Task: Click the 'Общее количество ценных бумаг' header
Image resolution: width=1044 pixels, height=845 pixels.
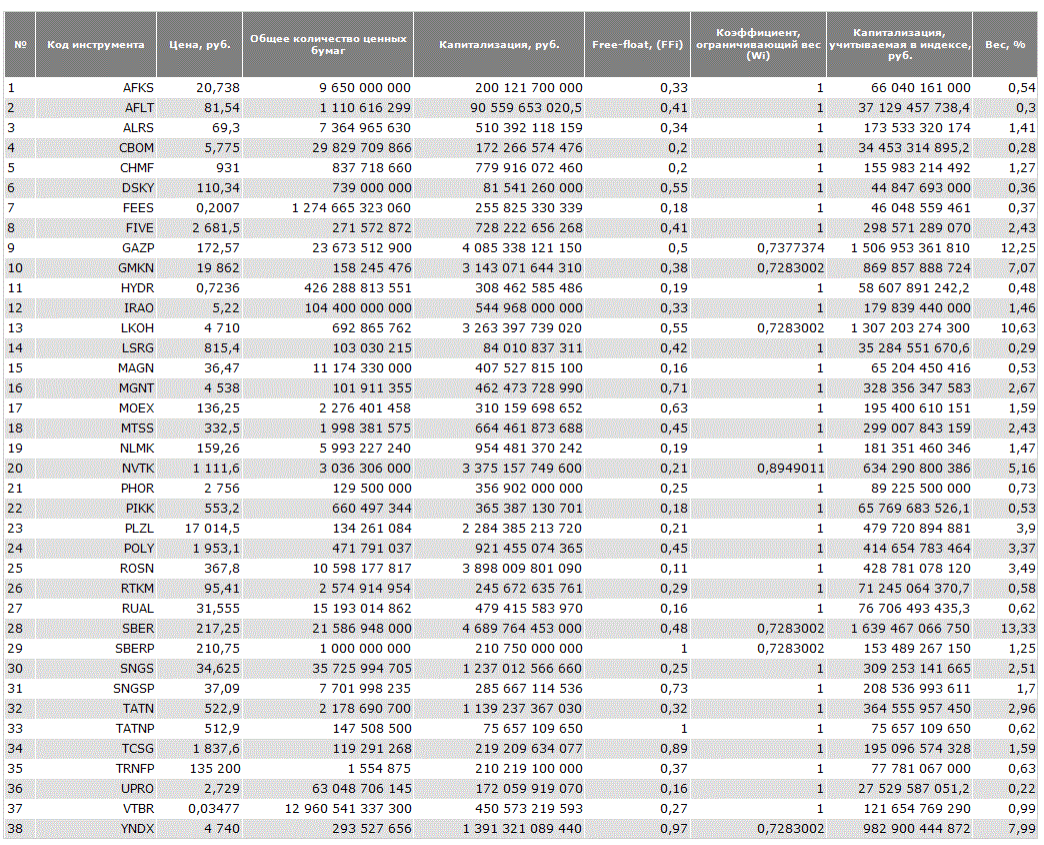Action: 328,45
